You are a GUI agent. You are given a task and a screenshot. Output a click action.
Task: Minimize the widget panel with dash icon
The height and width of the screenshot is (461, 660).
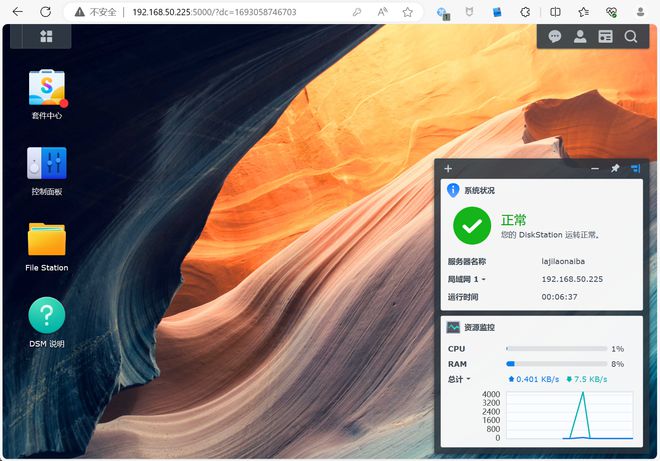pos(595,169)
